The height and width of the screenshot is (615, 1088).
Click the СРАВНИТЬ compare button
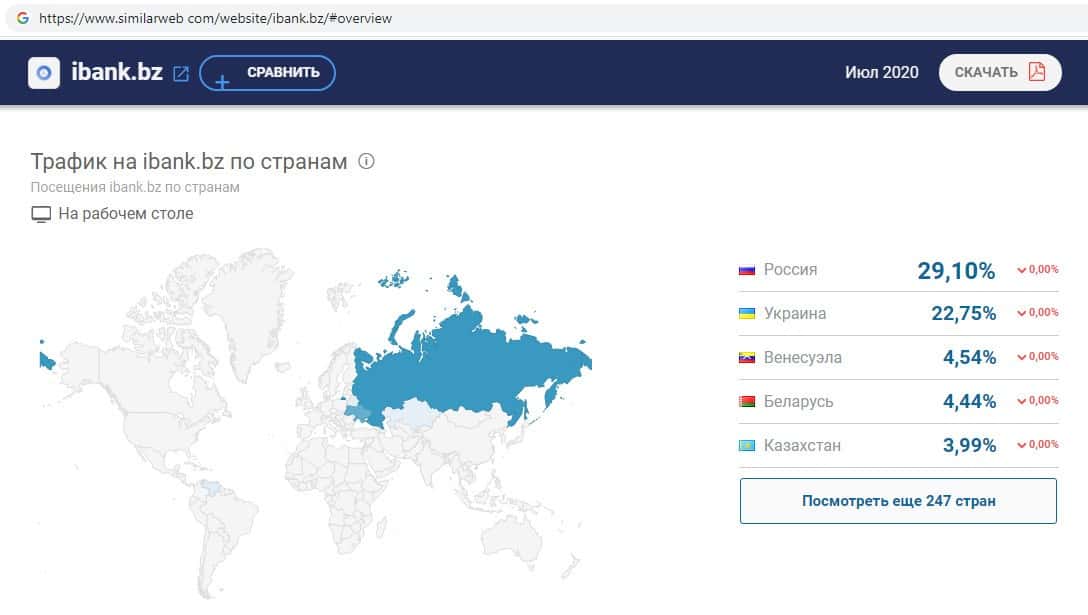click(x=267, y=73)
